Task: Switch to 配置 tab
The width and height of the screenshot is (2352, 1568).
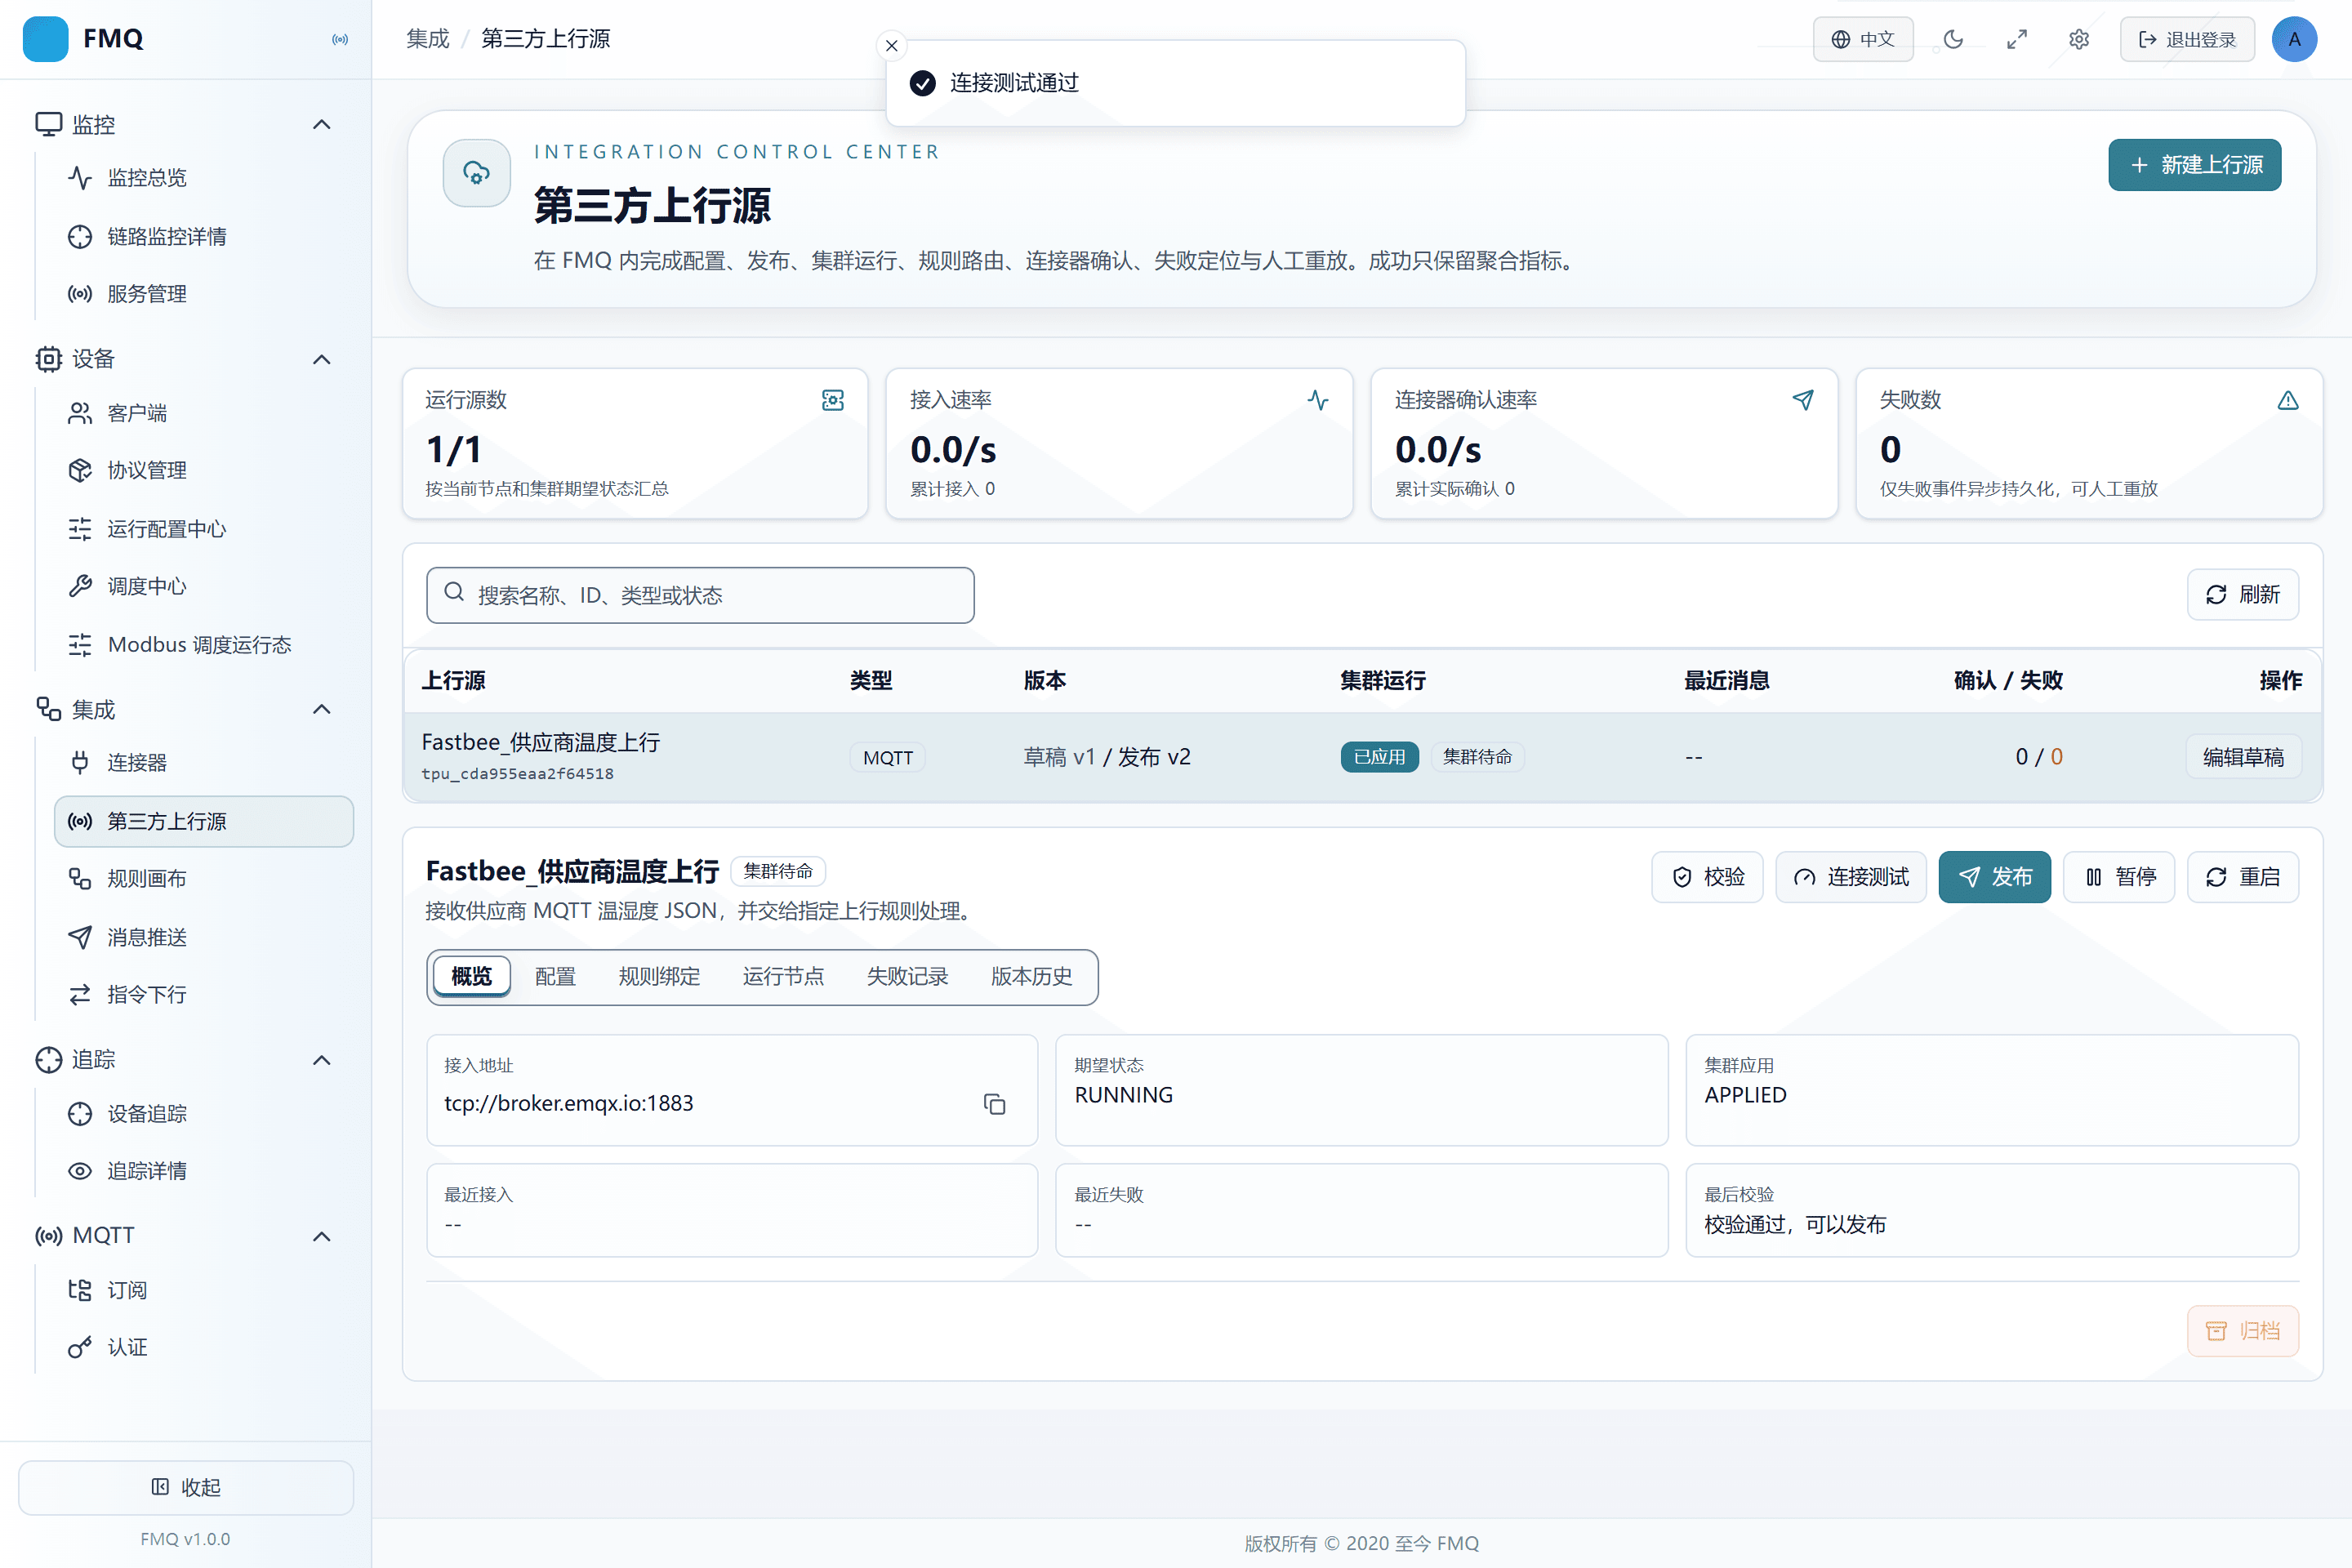Action: click(555, 977)
